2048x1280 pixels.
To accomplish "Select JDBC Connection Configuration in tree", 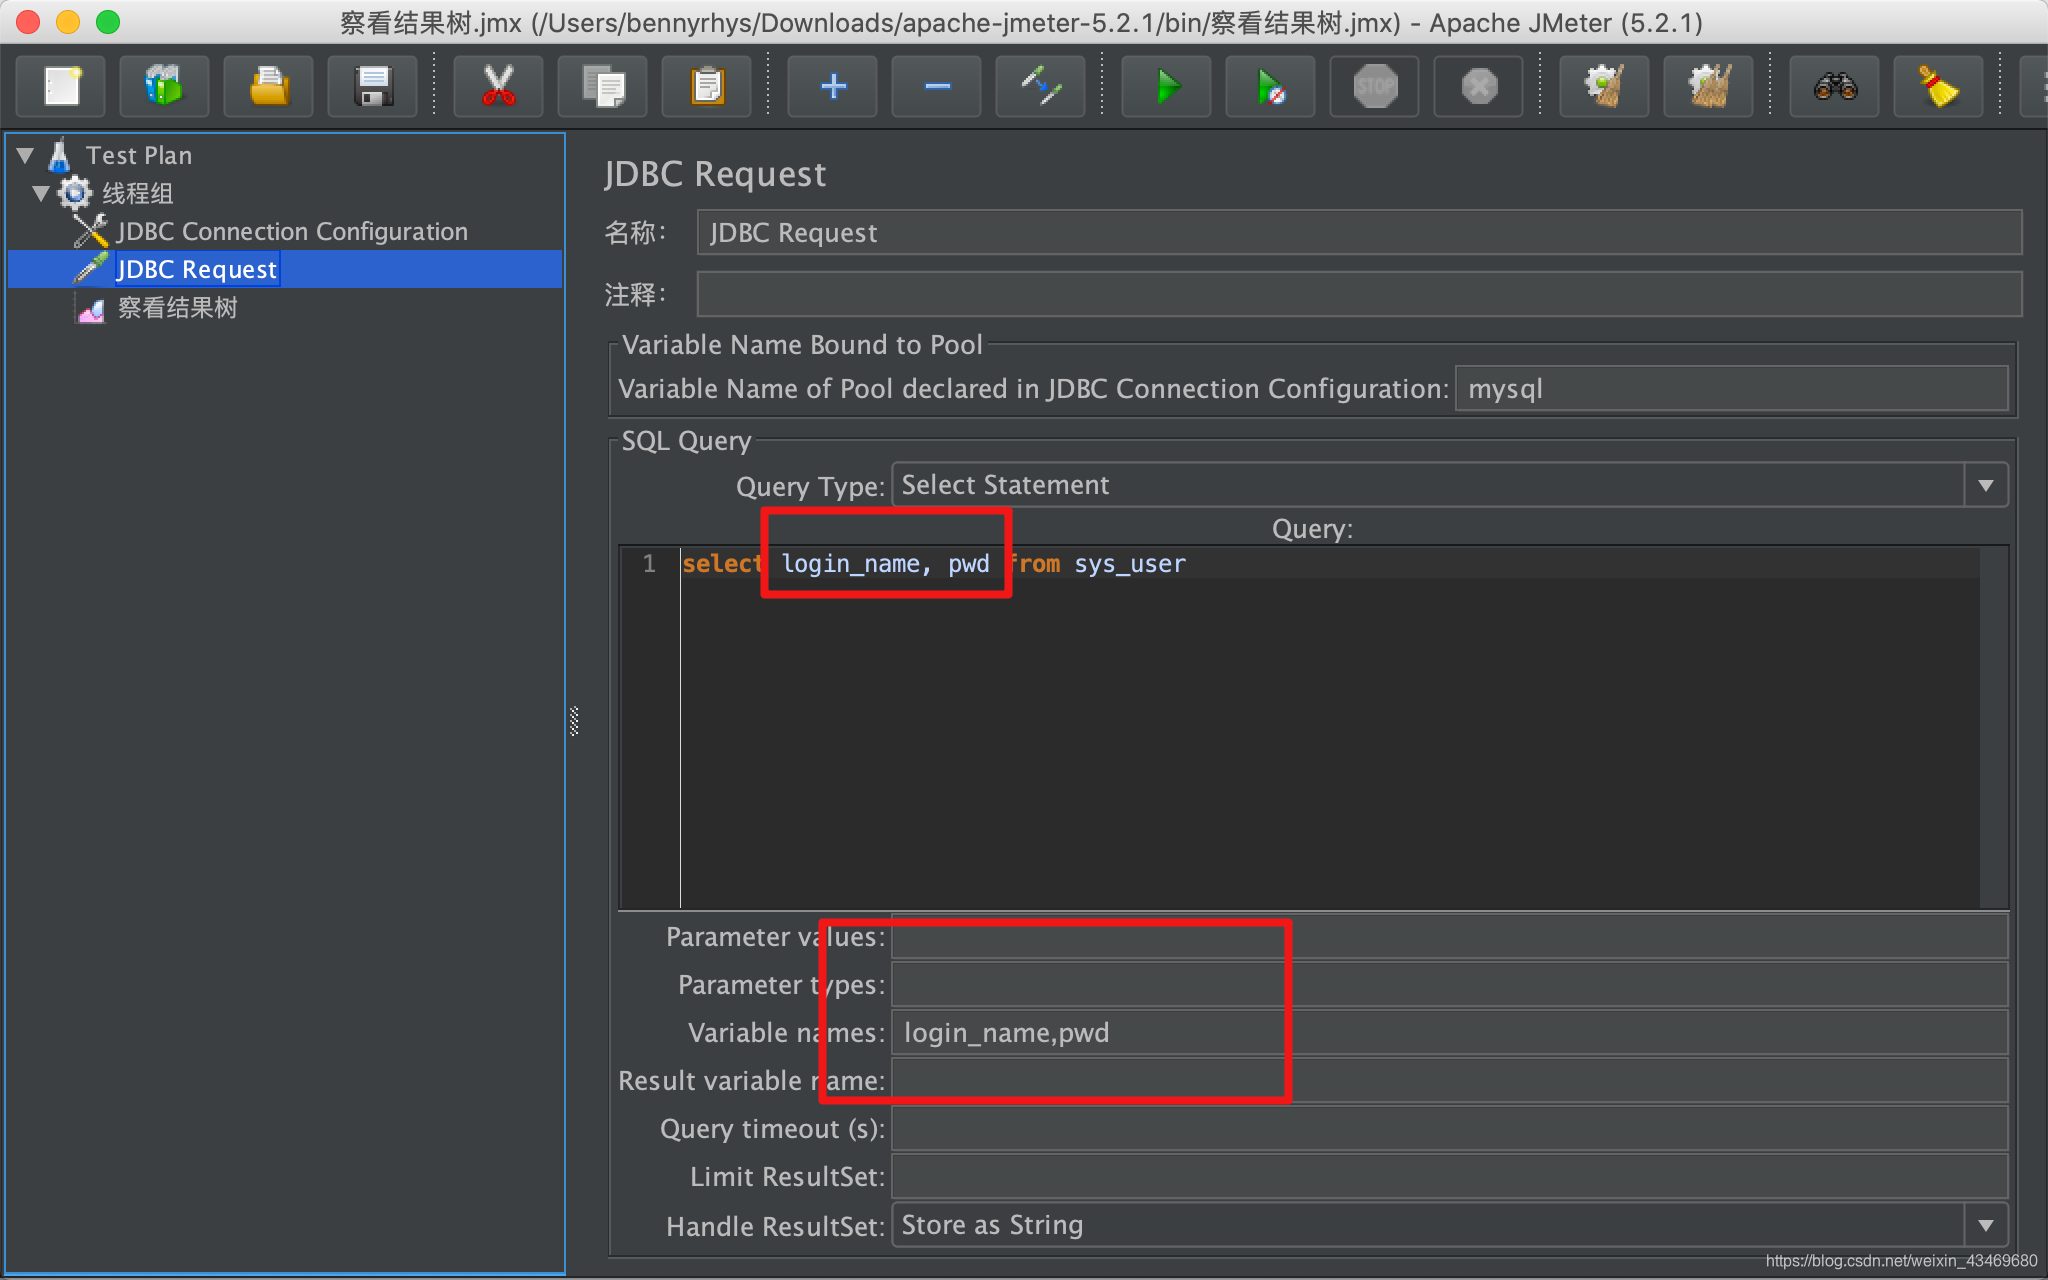I will tap(291, 231).
